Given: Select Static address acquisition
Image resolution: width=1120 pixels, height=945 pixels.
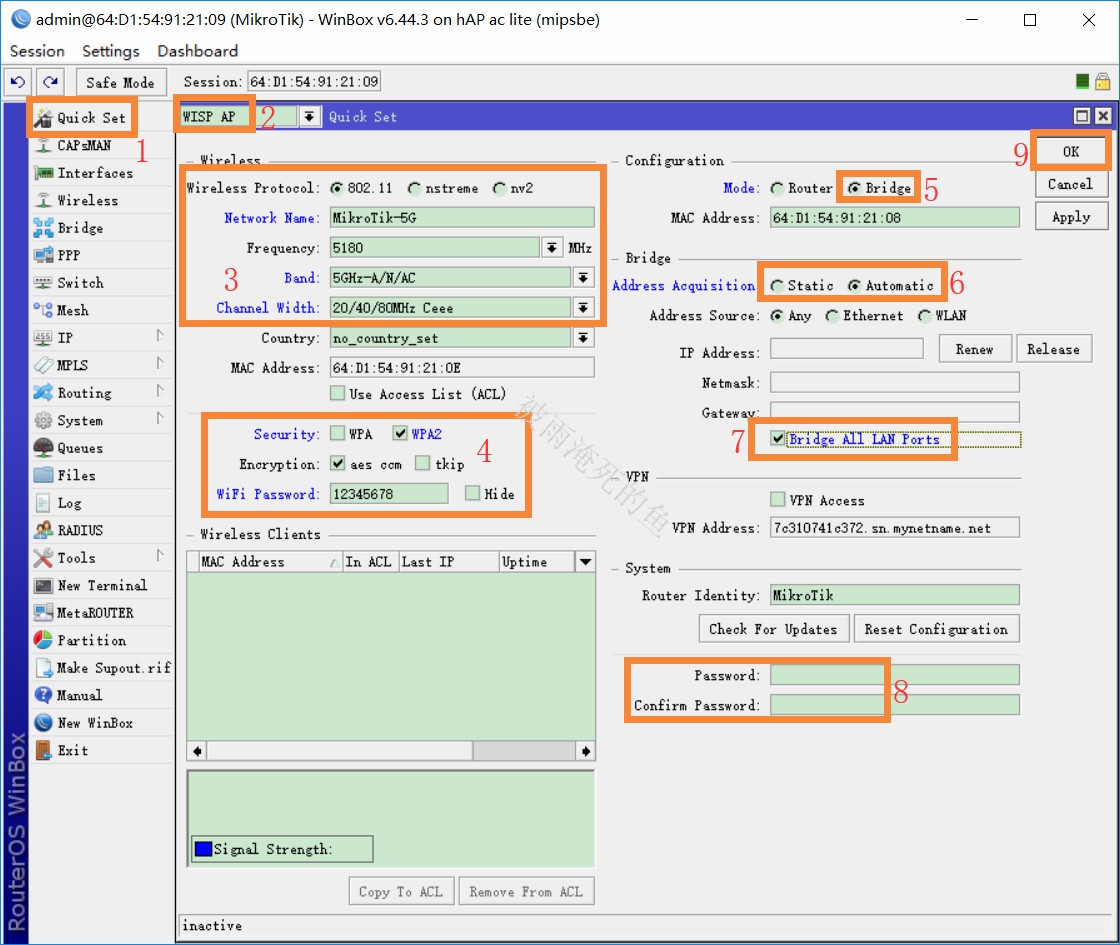Looking at the screenshot, I should pyautogui.click(x=777, y=286).
